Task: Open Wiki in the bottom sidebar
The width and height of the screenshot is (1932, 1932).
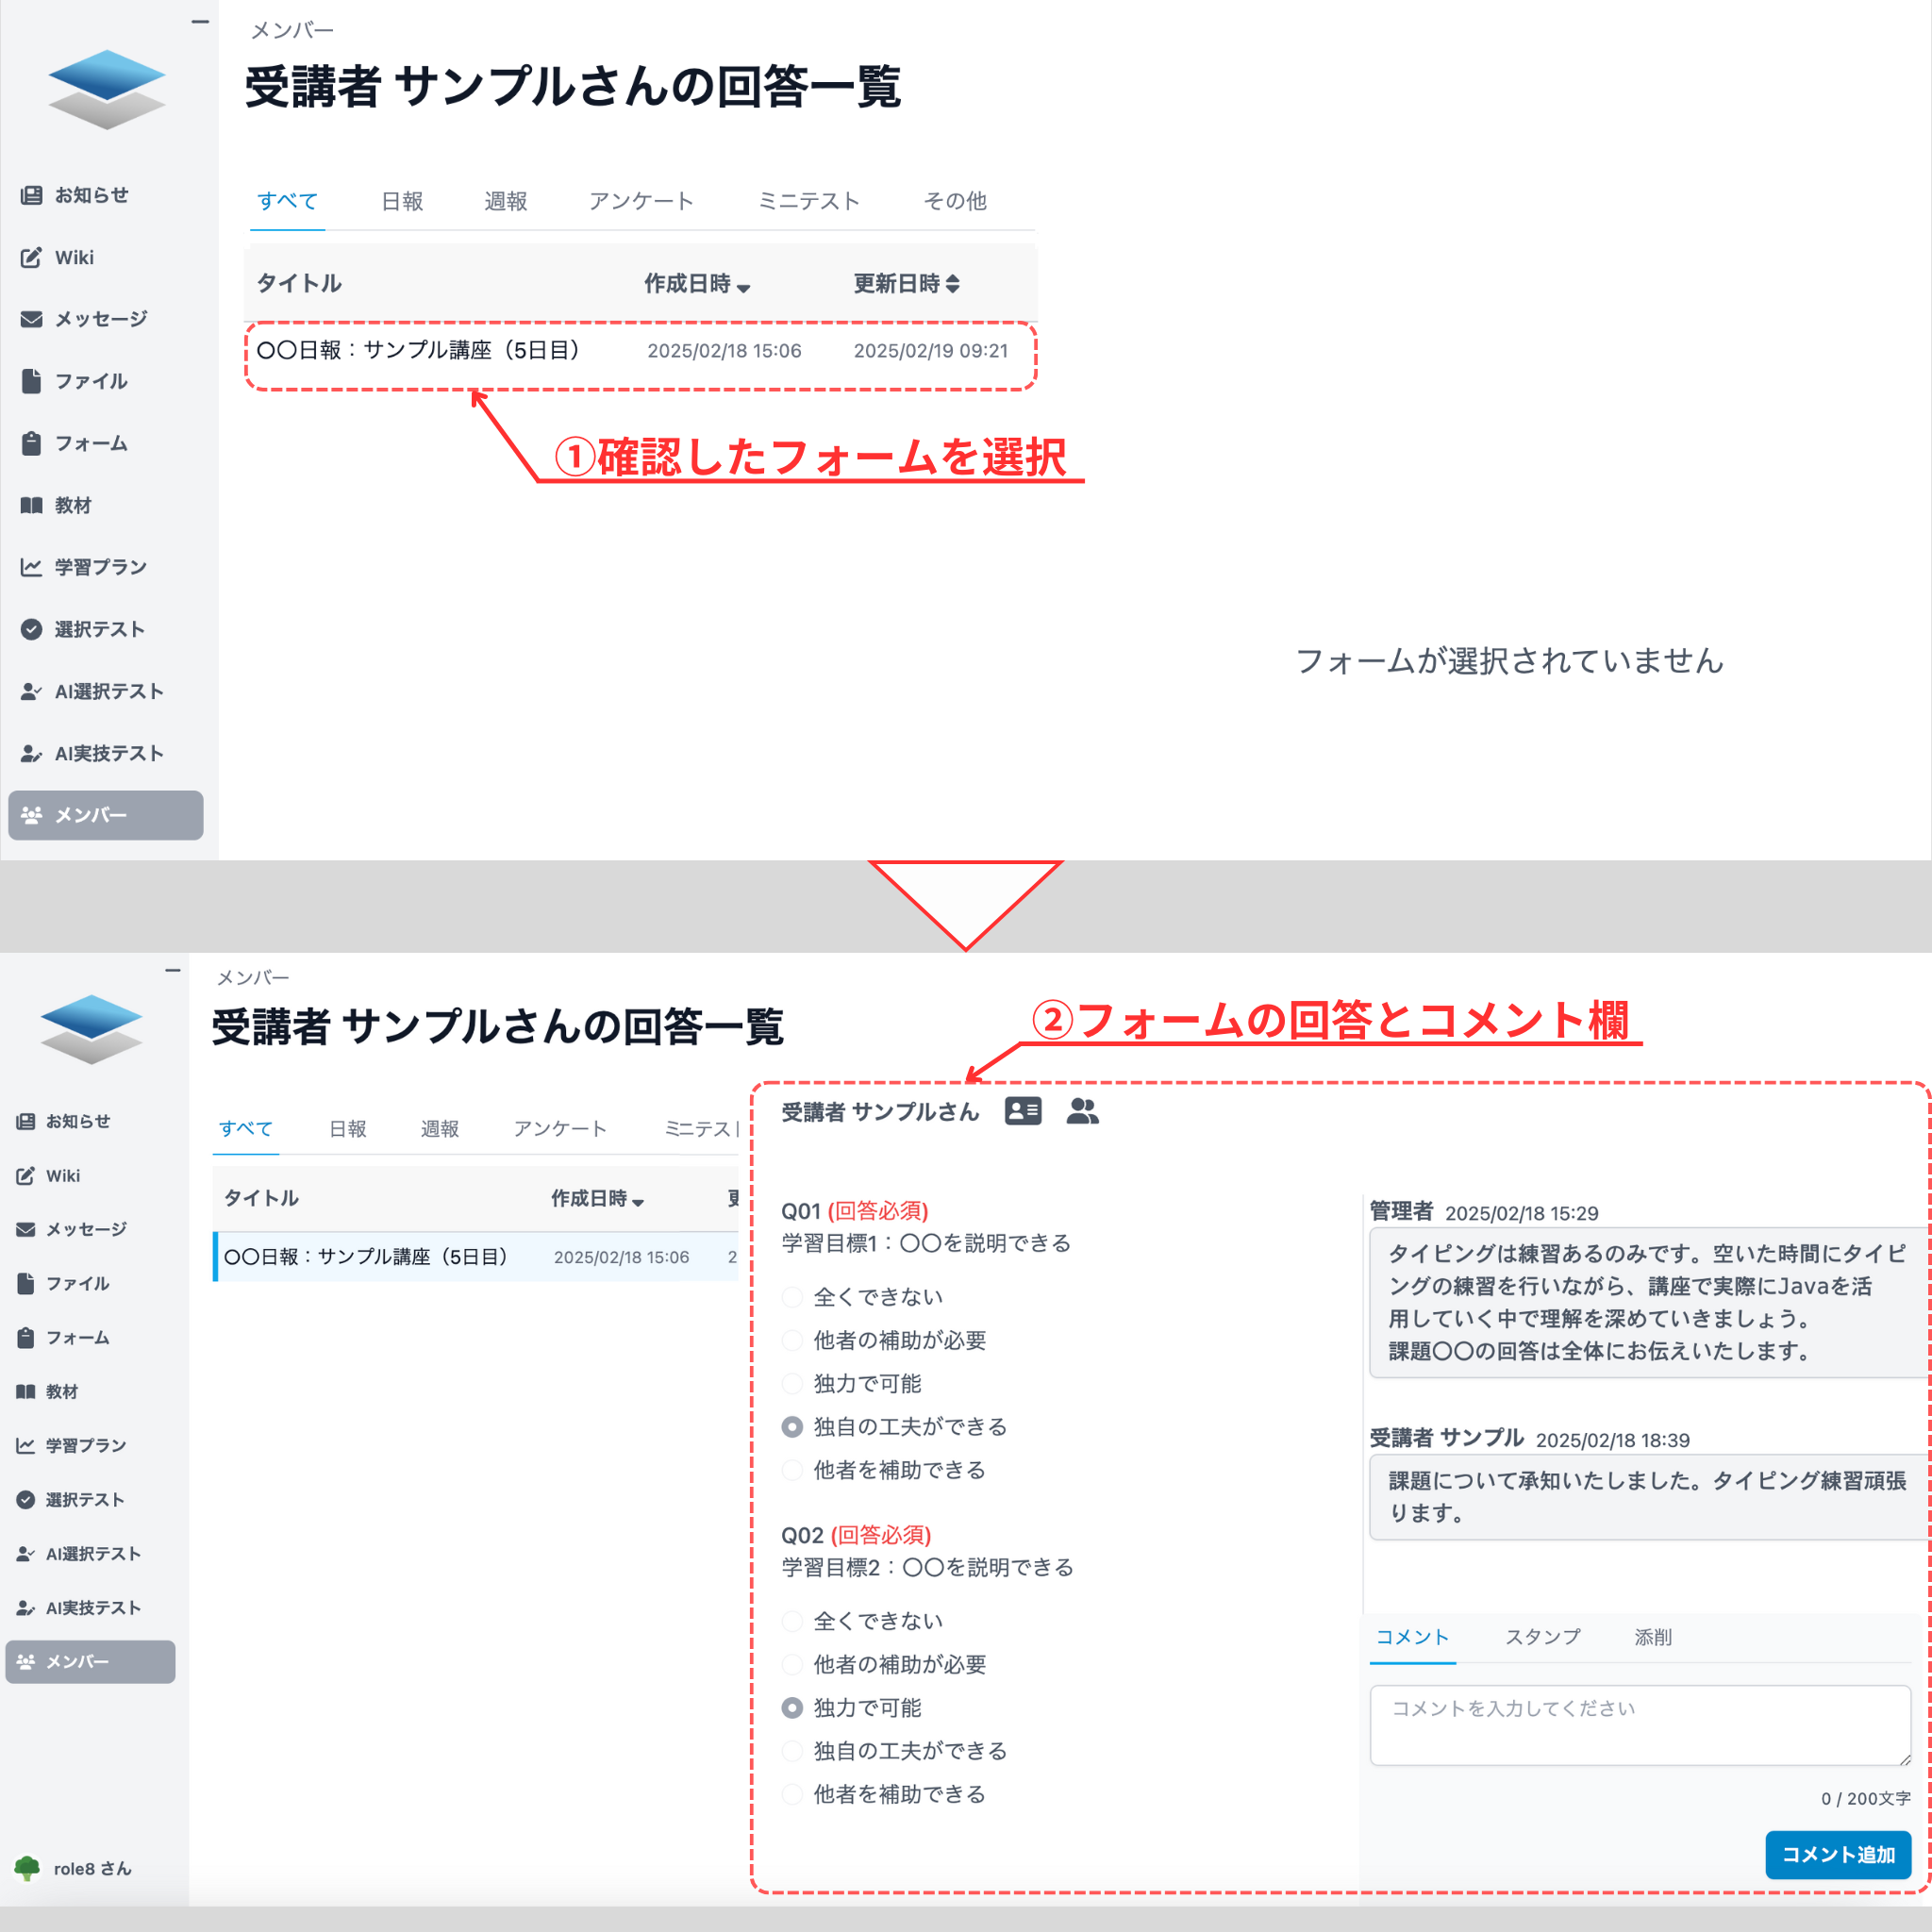Action: click(x=62, y=1176)
